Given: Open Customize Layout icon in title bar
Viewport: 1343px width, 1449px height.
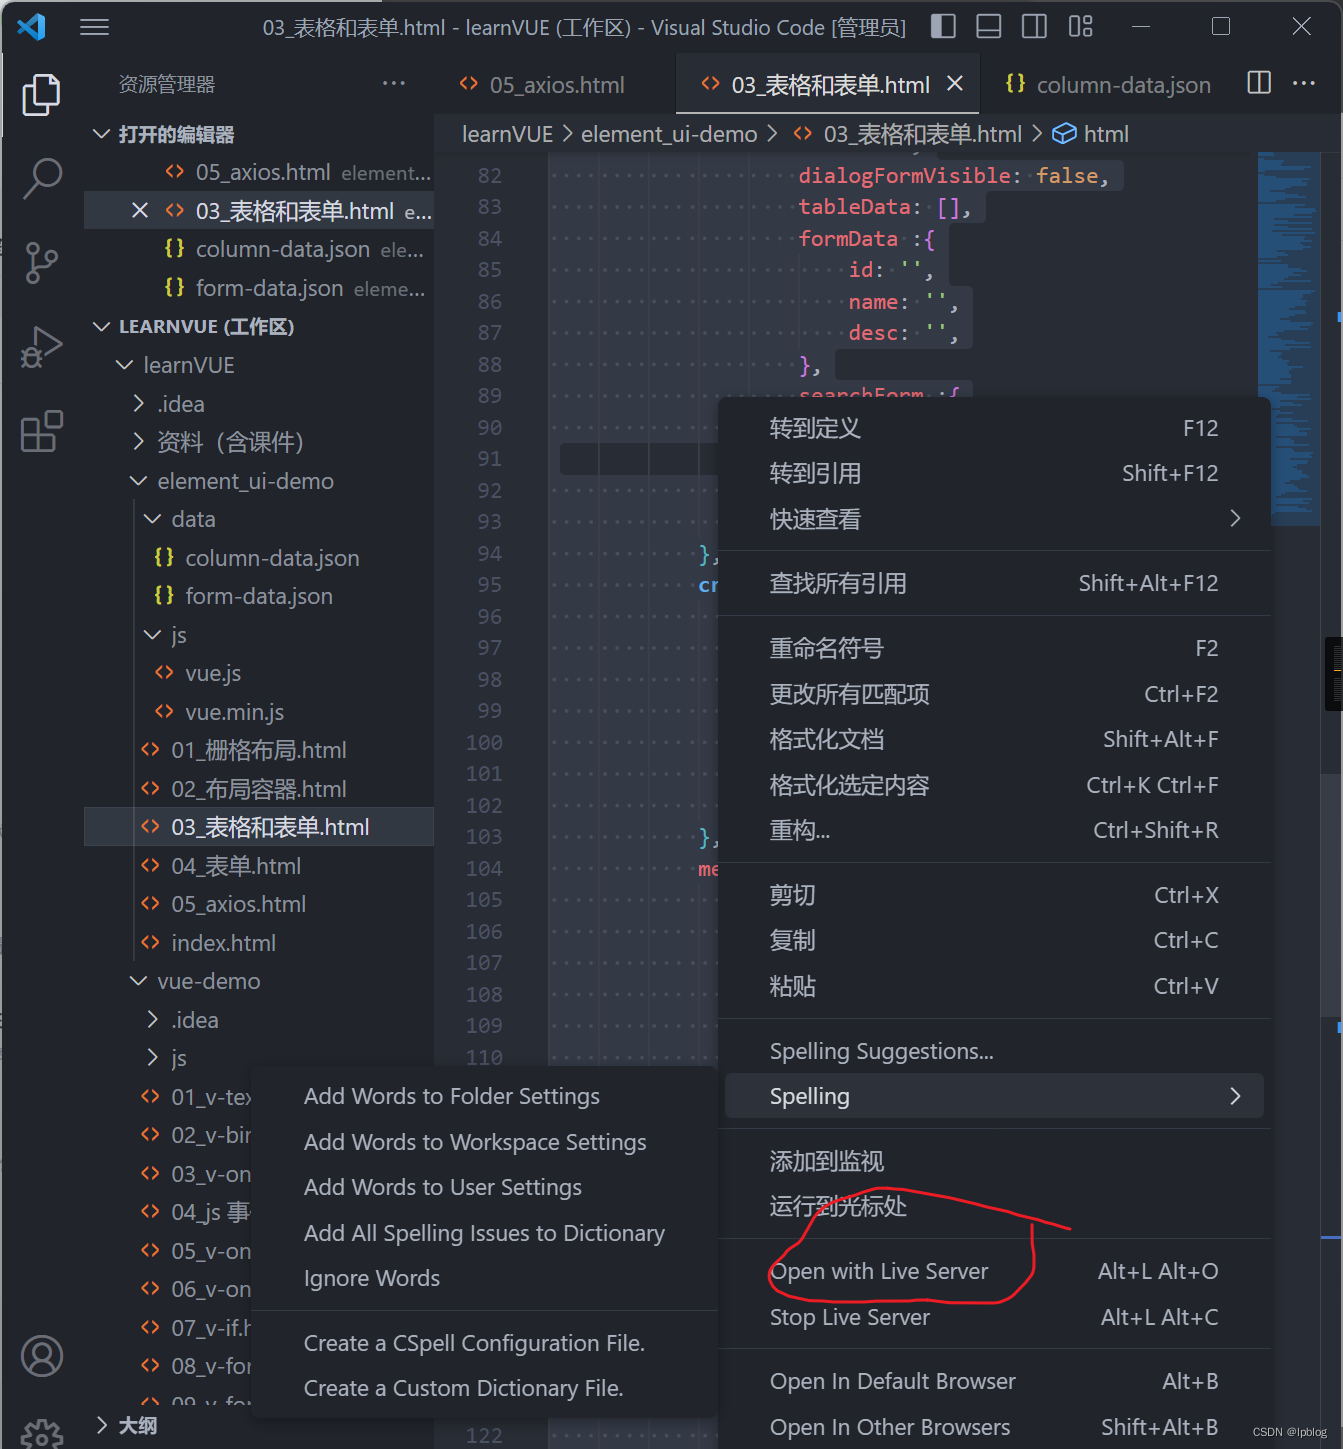Looking at the screenshot, I should (x=1081, y=27).
